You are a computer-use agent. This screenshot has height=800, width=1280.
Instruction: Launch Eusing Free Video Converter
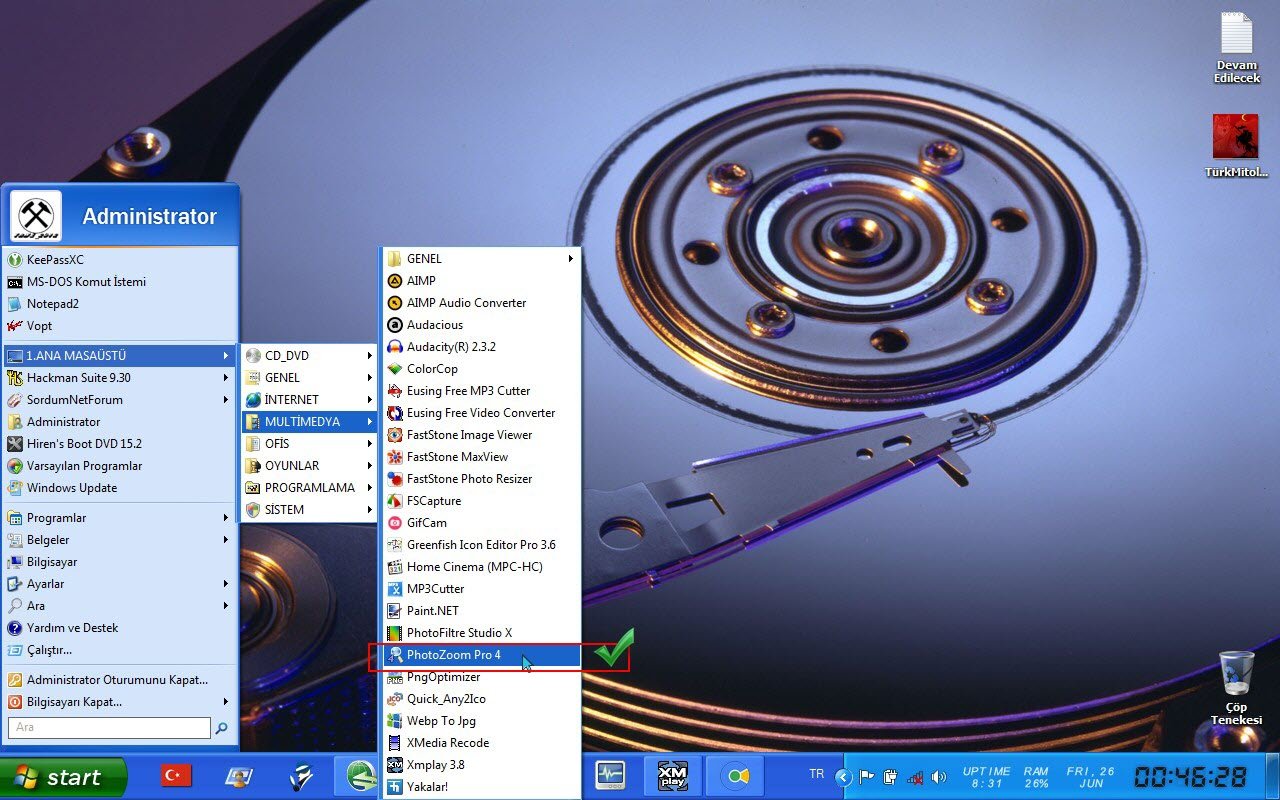coord(481,413)
